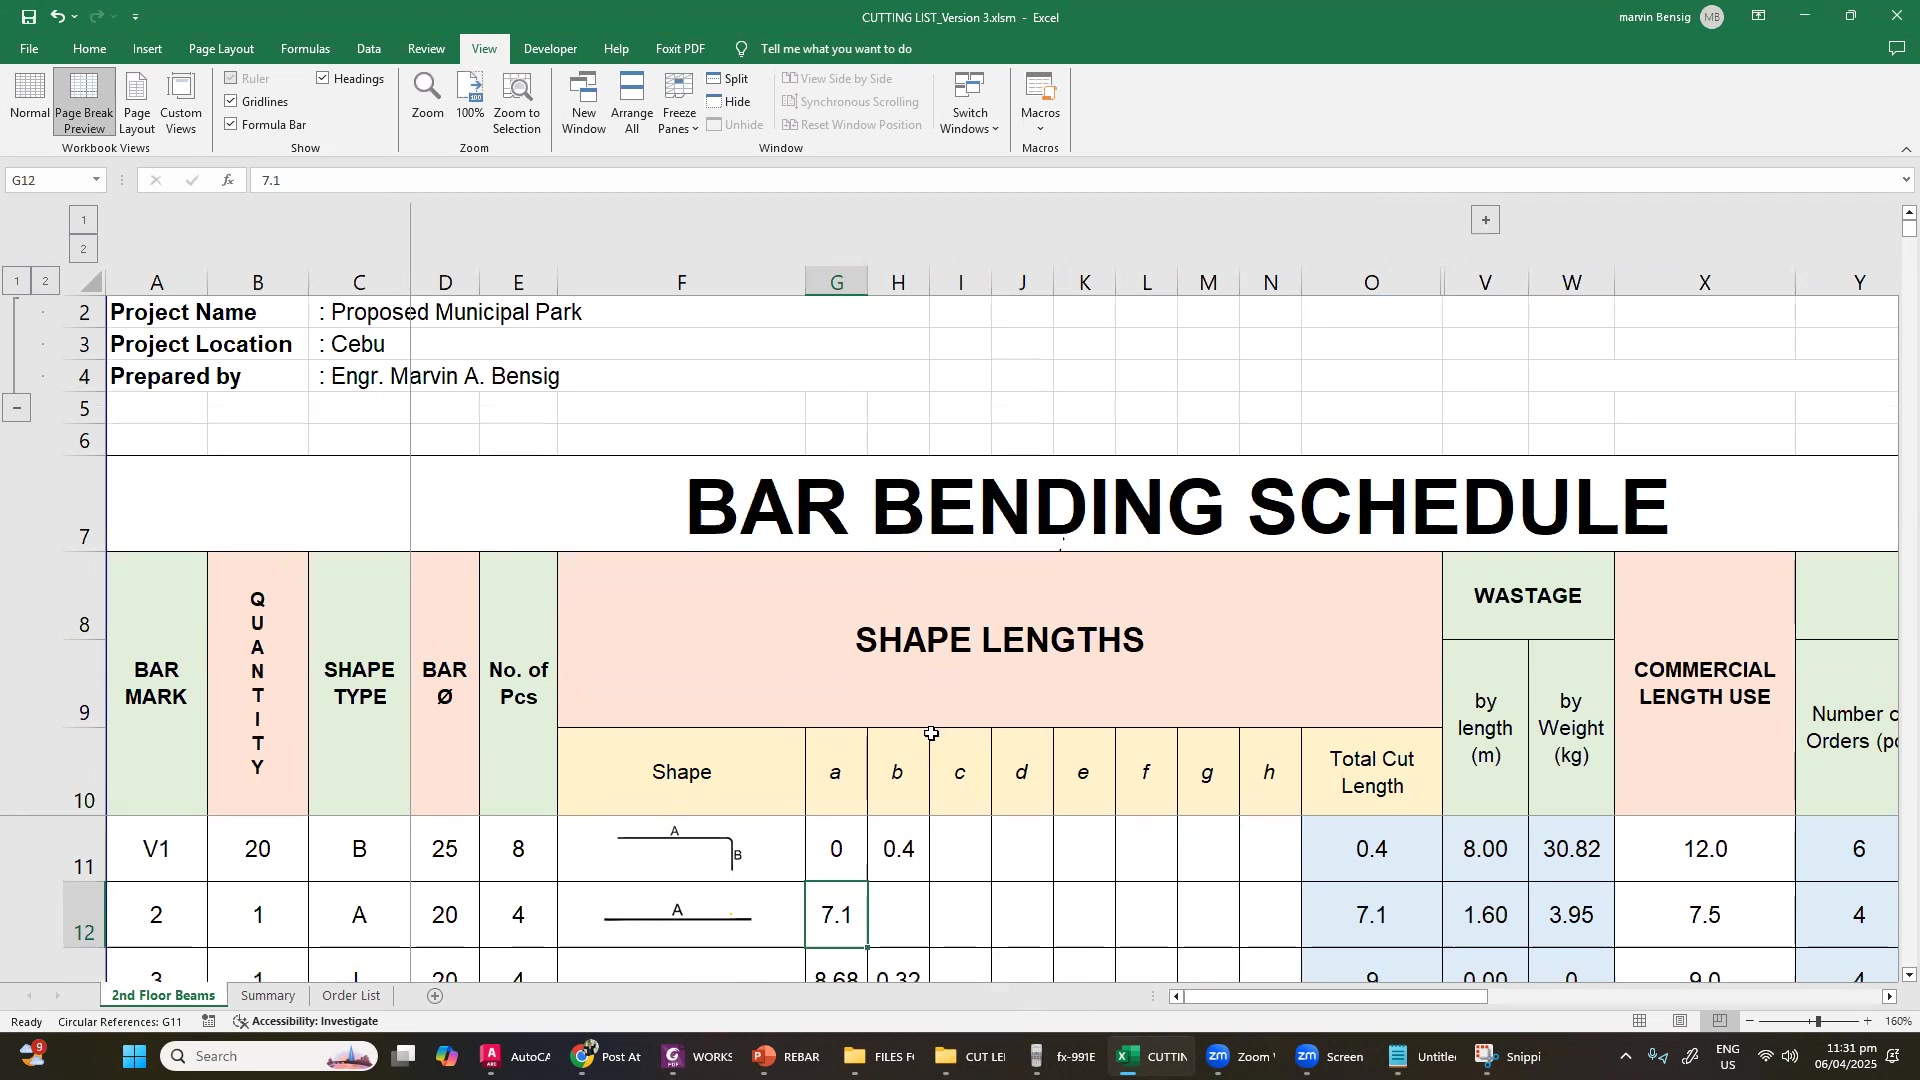Open the Developer ribbon tab
The width and height of the screenshot is (1920, 1080).
pos(550,49)
